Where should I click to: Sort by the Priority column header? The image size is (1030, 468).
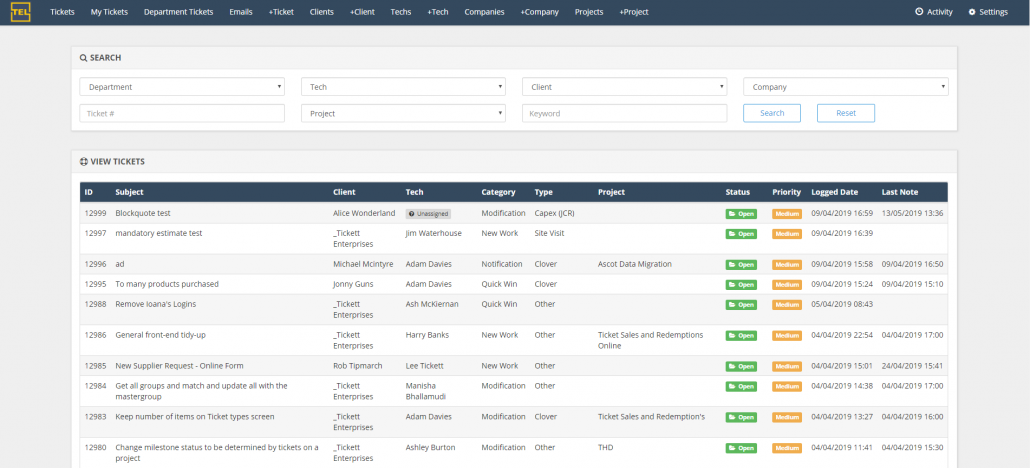coord(787,192)
